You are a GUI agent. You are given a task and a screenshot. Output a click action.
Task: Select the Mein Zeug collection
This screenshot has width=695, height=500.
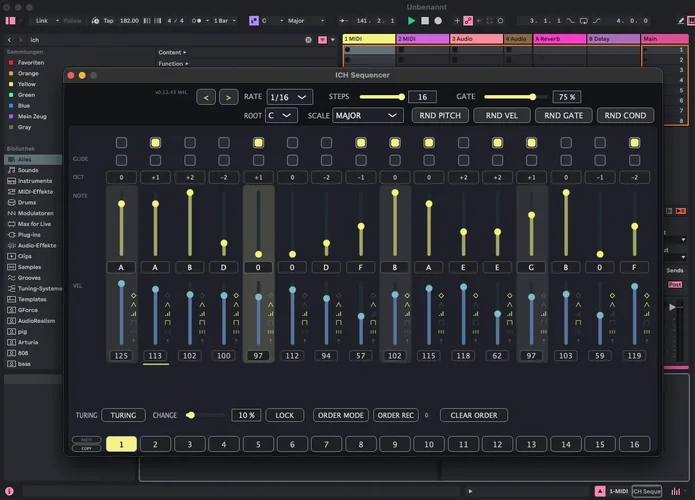[x=32, y=116]
